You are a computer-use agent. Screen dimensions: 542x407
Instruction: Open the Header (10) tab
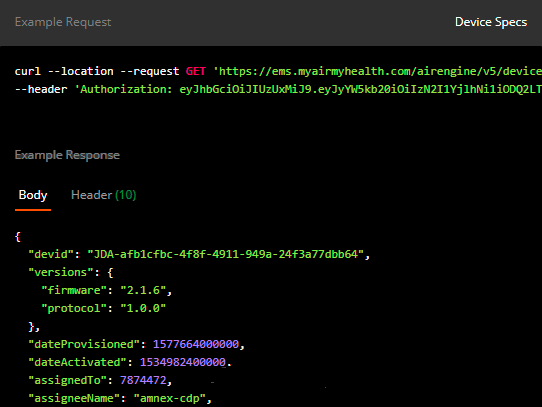(103, 195)
